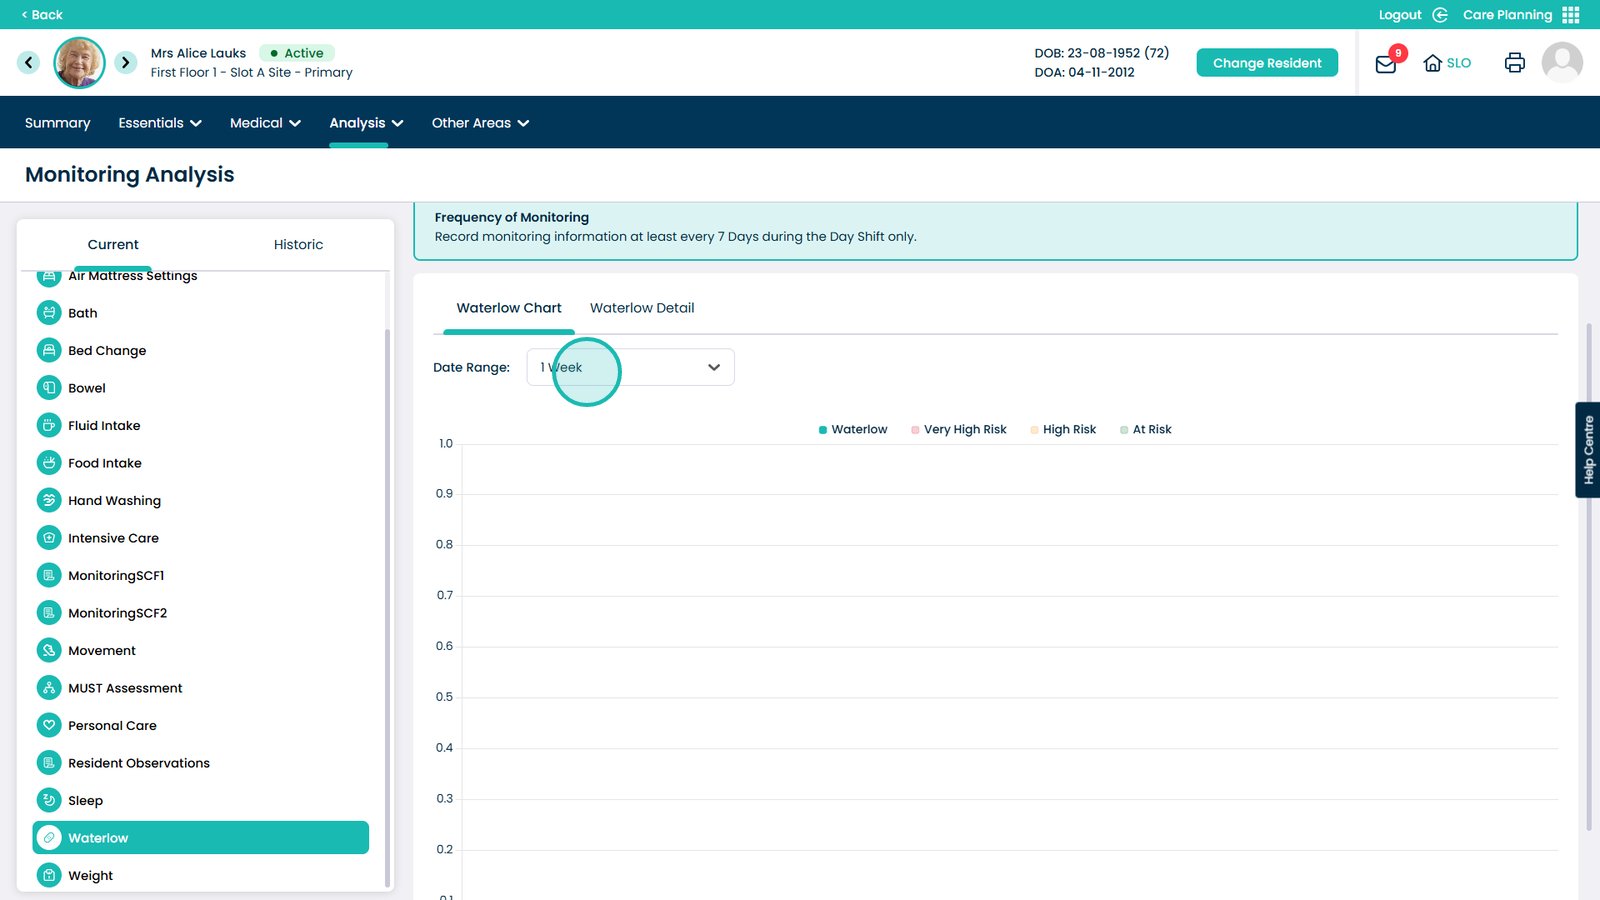
Task: Select the Sleep monitoring icon
Action: [x=49, y=800]
